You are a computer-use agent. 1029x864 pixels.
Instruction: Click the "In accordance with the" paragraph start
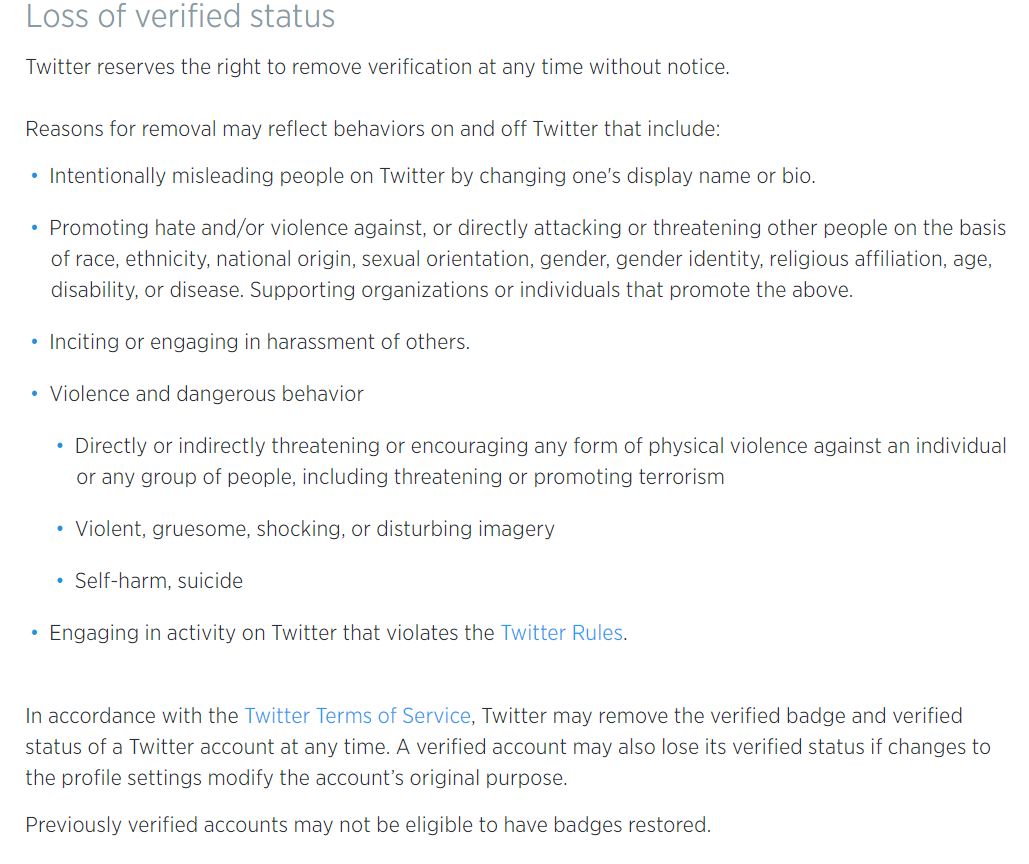[x=133, y=716]
